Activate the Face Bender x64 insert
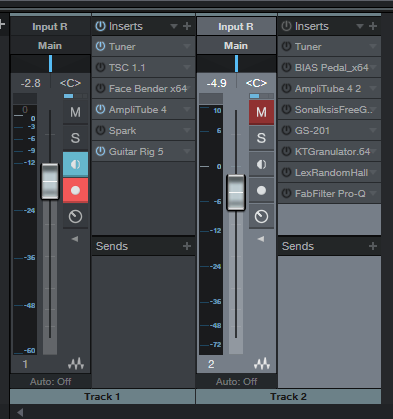The image size is (393, 419). [x=100, y=88]
